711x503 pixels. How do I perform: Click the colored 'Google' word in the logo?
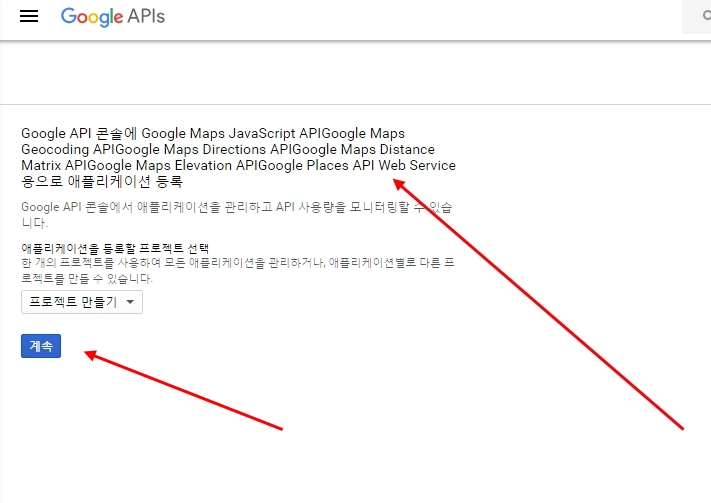point(92,17)
